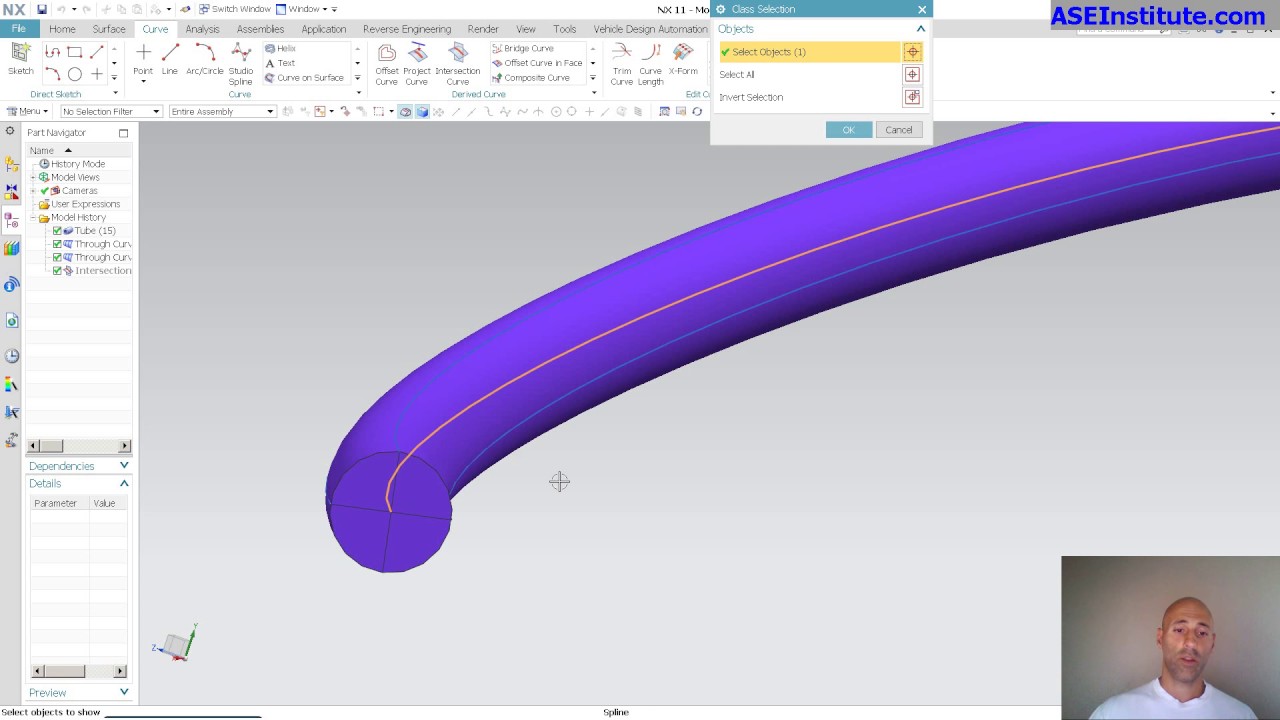
Task: Click the Switch Window button
Action: pos(235,9)
